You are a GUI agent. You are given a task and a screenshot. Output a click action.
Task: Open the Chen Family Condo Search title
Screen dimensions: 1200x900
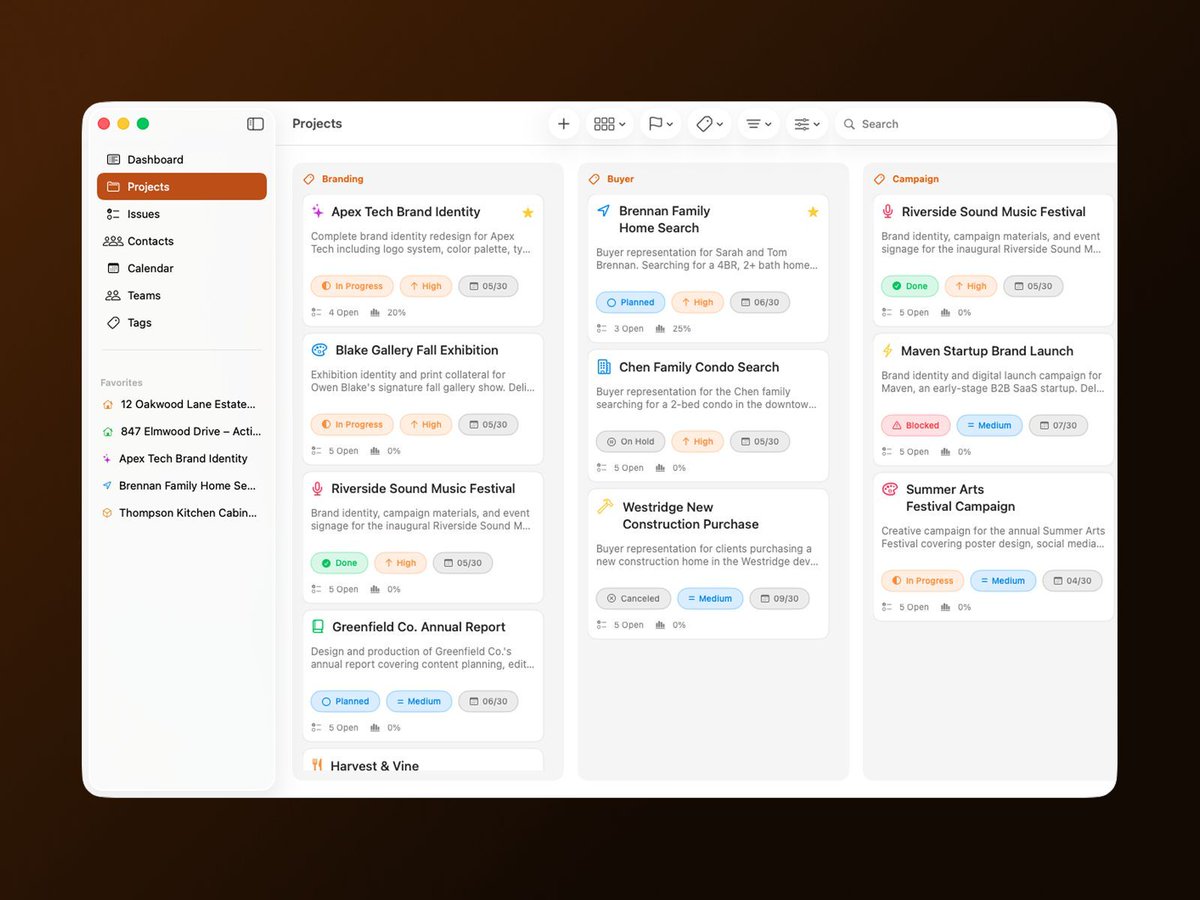click(699, 367)
